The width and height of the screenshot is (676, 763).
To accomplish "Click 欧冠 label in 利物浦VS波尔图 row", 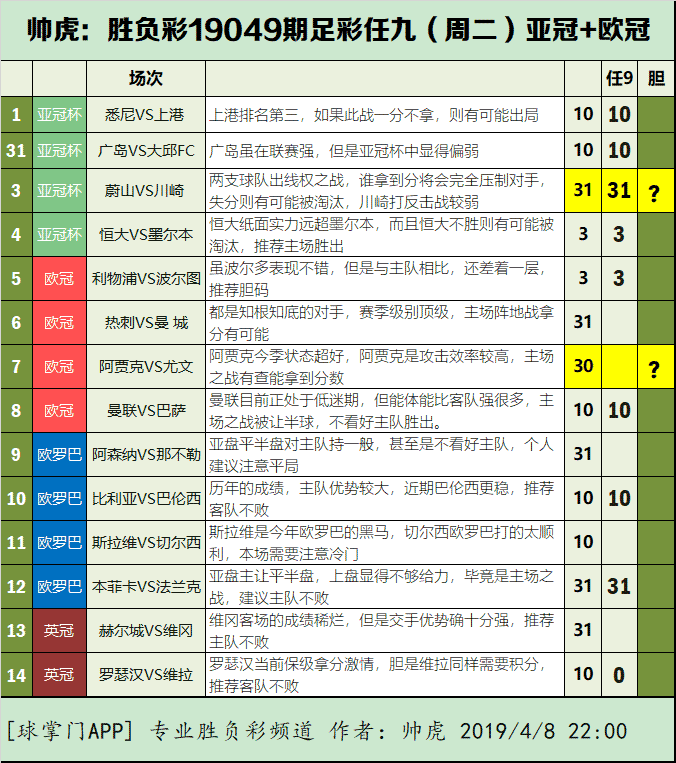I will click(x=59, y=279).
